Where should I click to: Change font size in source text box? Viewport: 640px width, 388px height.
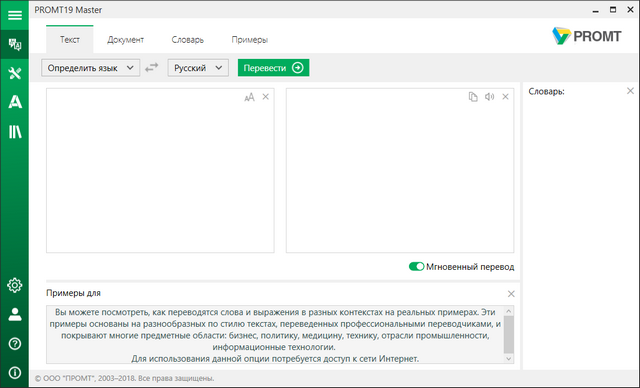point(249,97)
